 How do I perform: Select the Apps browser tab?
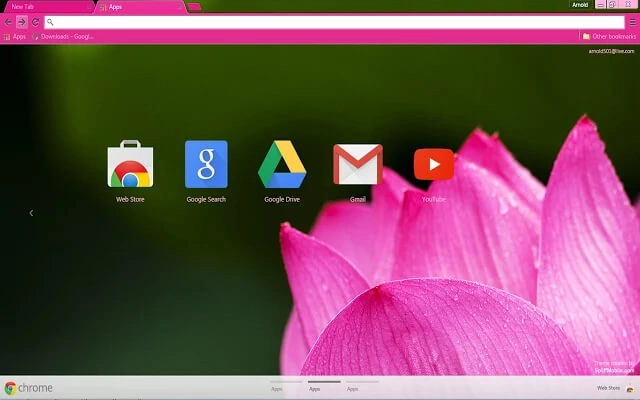pos(139,7)
